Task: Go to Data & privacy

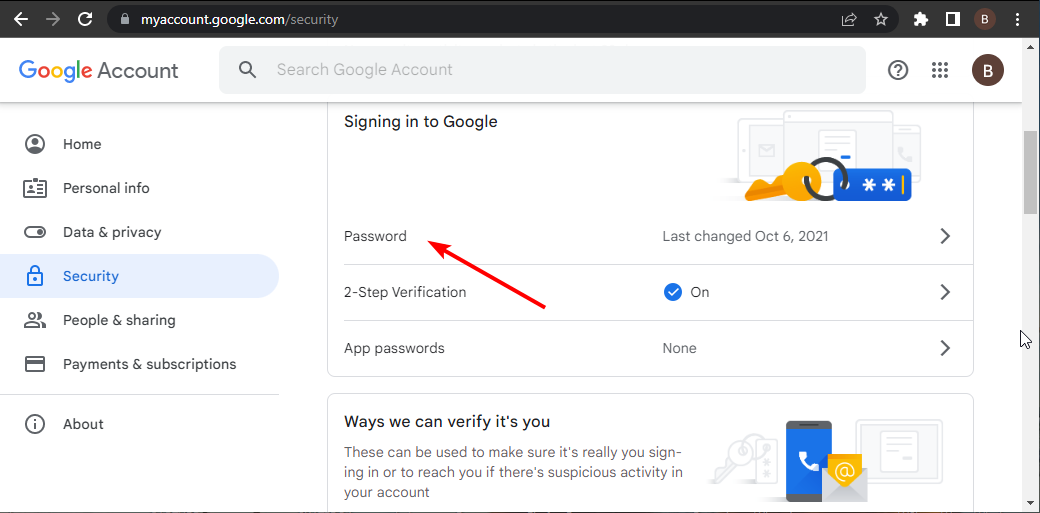Action: (112, 232)
